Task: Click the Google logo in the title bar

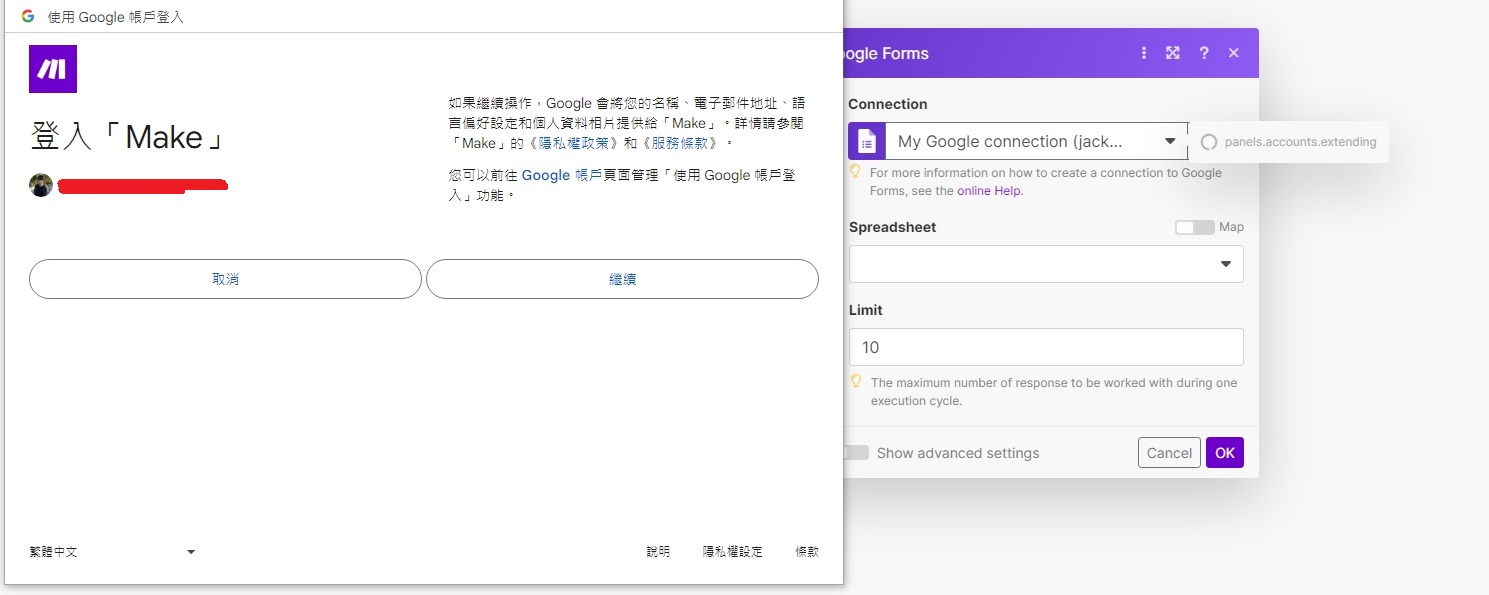Action: [x=28, y=17]
